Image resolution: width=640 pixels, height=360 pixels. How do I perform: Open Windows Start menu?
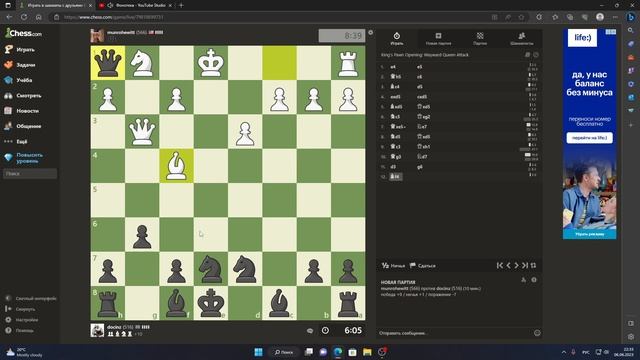click(258, 352)
